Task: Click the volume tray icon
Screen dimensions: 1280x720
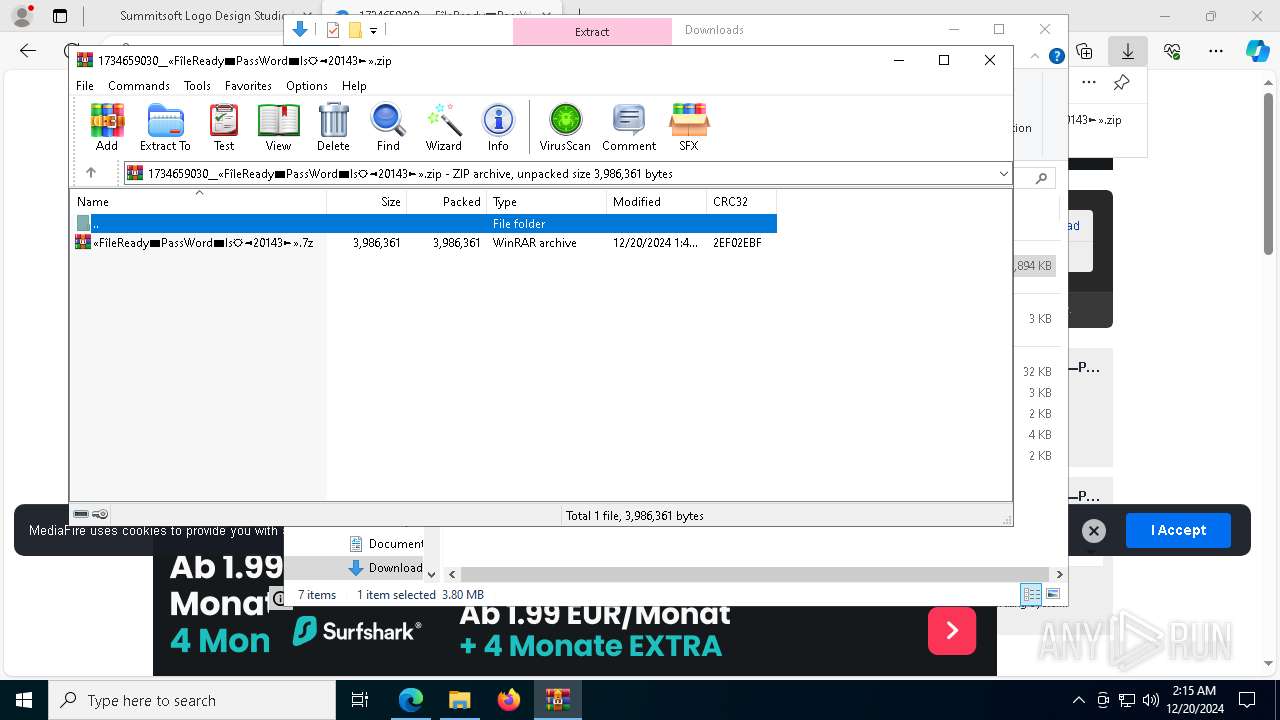Action: click(1150, 700)
